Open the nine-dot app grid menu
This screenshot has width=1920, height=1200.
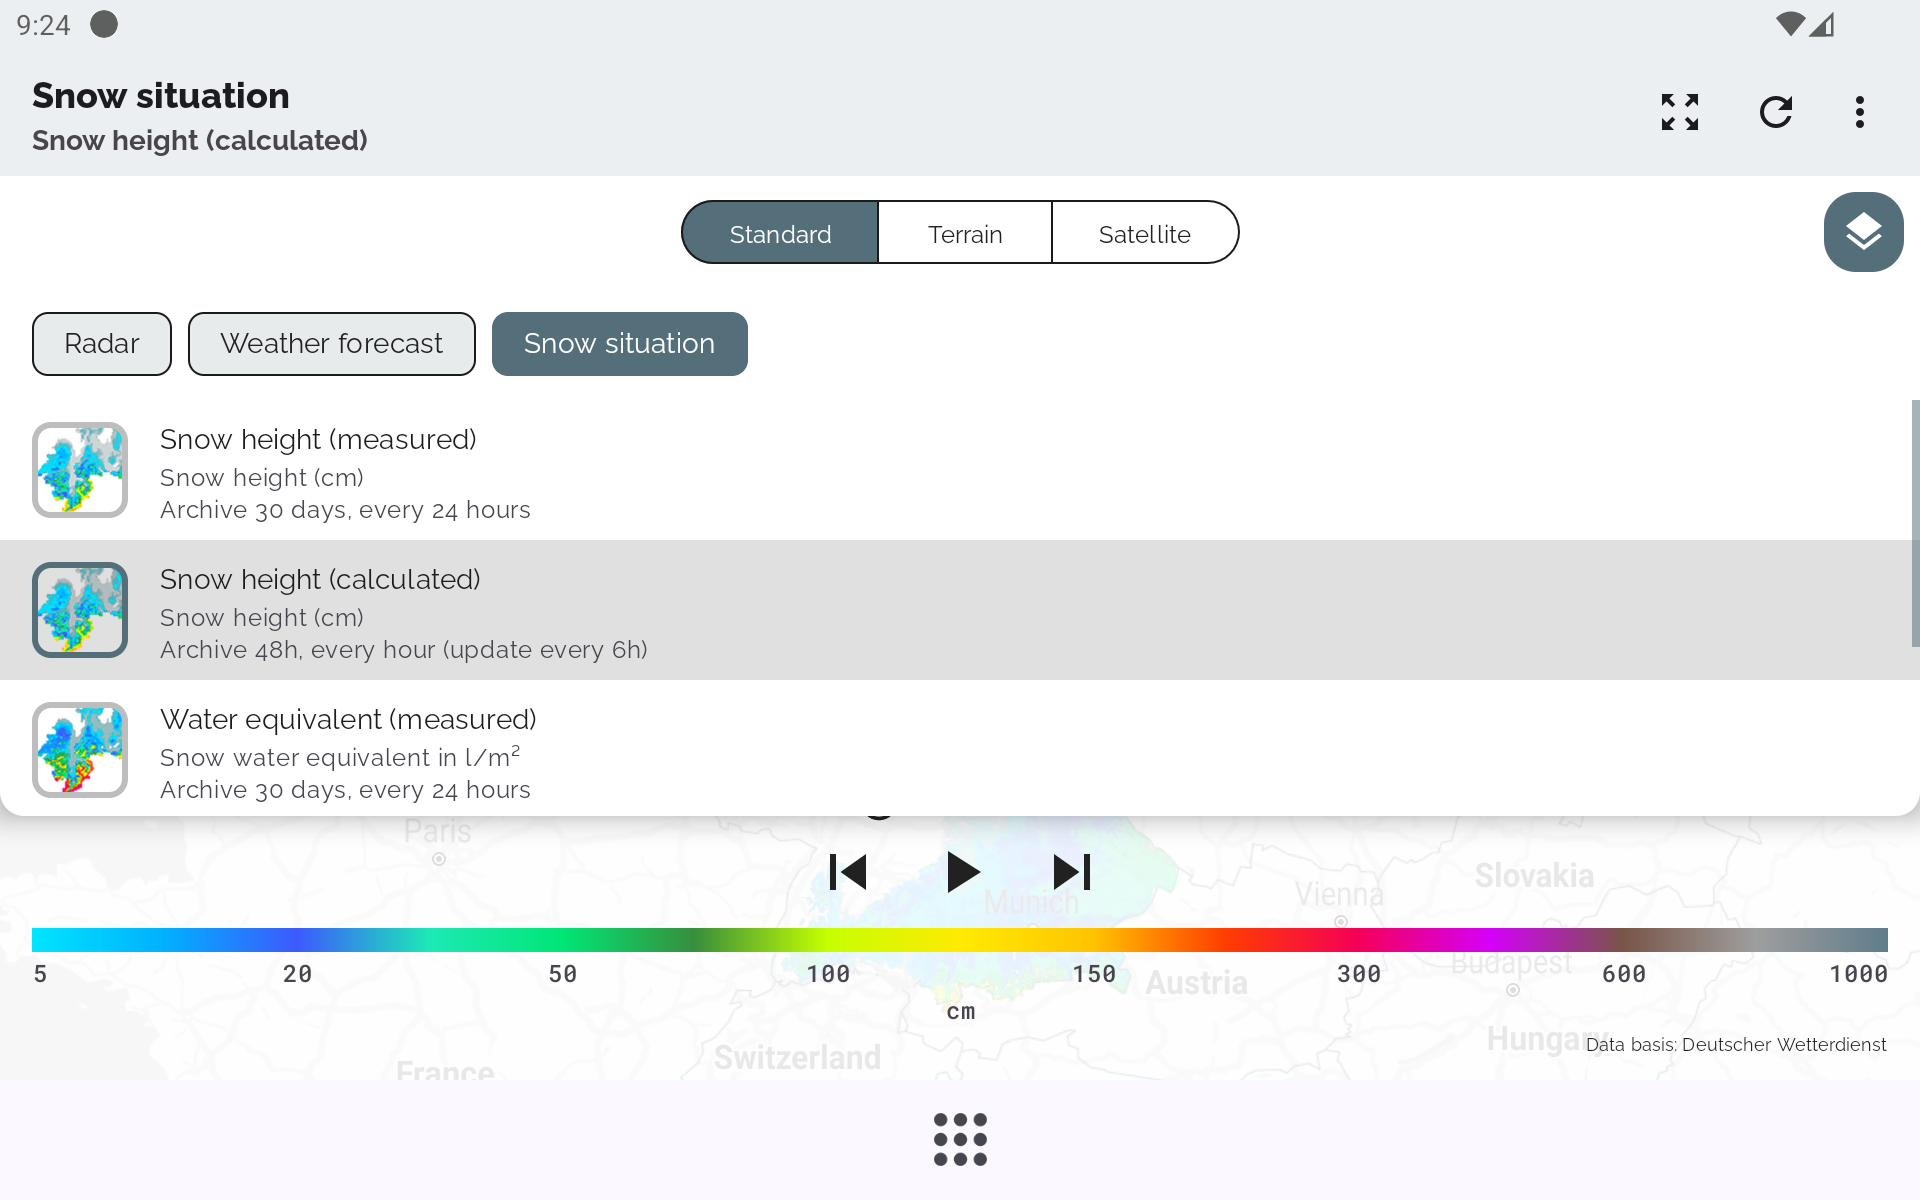click(x=960, y=1139)
